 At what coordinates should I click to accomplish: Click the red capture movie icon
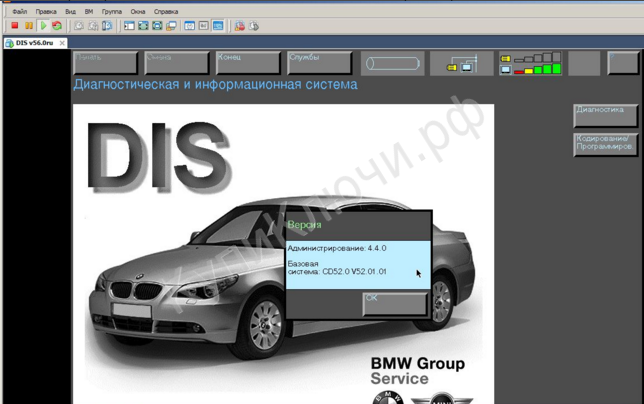[239, 26]
